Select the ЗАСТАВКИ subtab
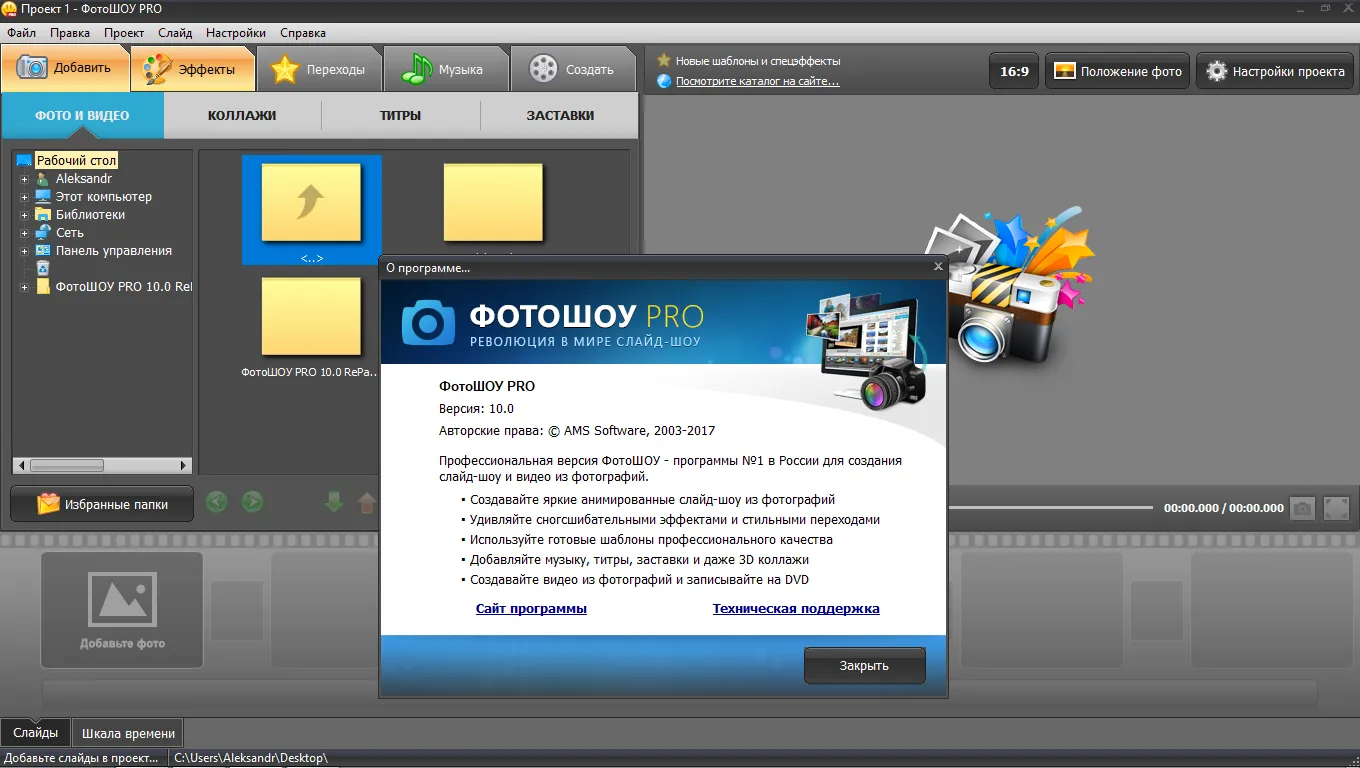 [560, 115]
